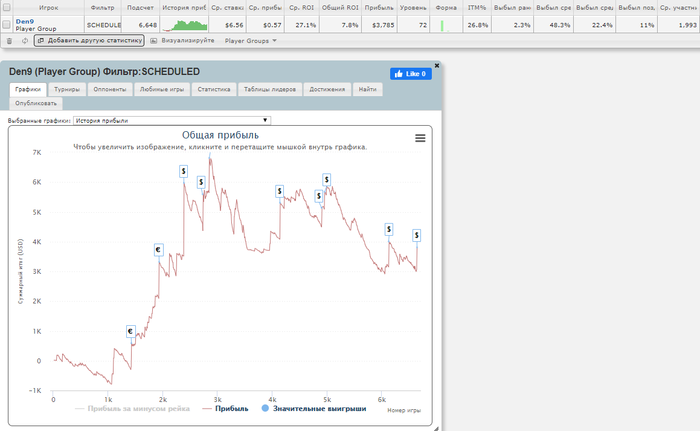Sort by the Уровень column header
This screenshot has height=431, width=700.
(413, 8)
